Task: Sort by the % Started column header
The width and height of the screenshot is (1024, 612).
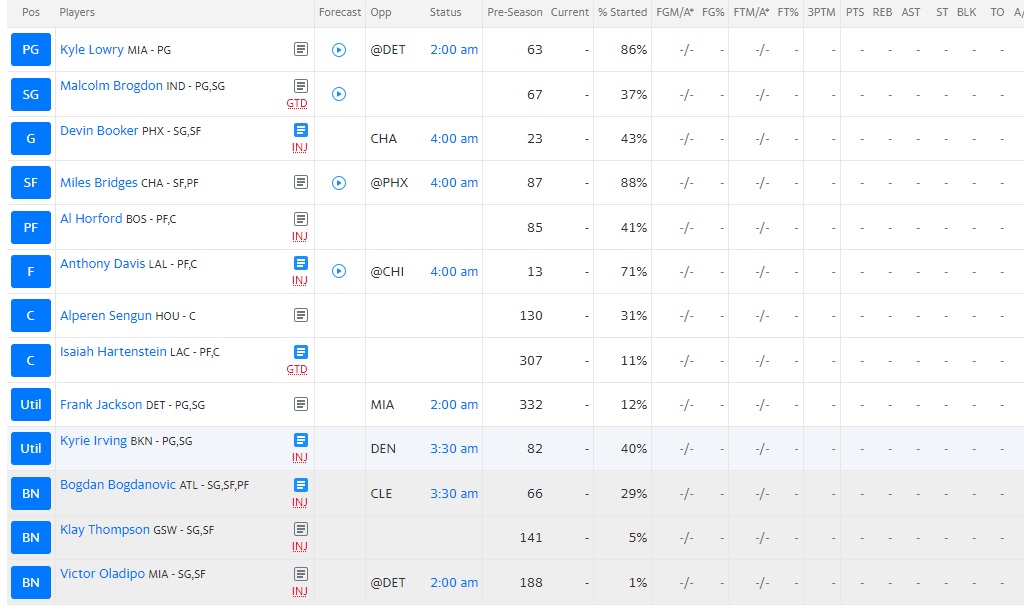Action: 622,12
